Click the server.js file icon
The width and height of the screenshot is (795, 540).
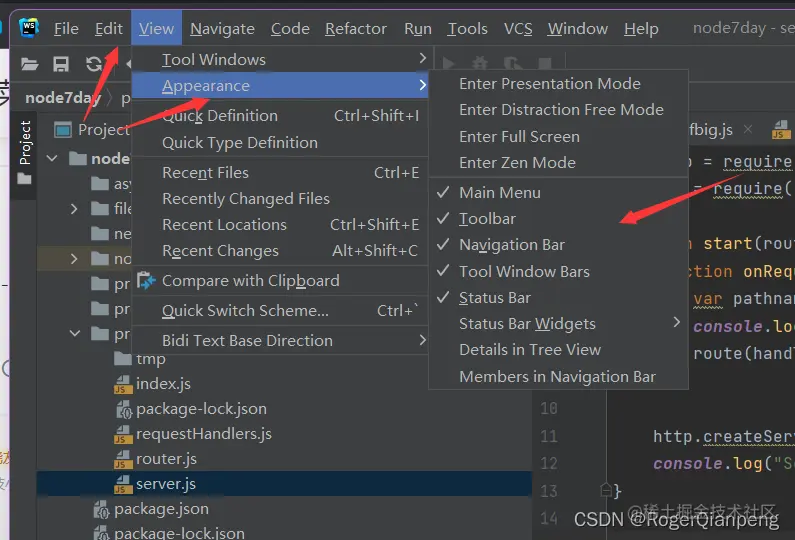click(x=122, y=484)
